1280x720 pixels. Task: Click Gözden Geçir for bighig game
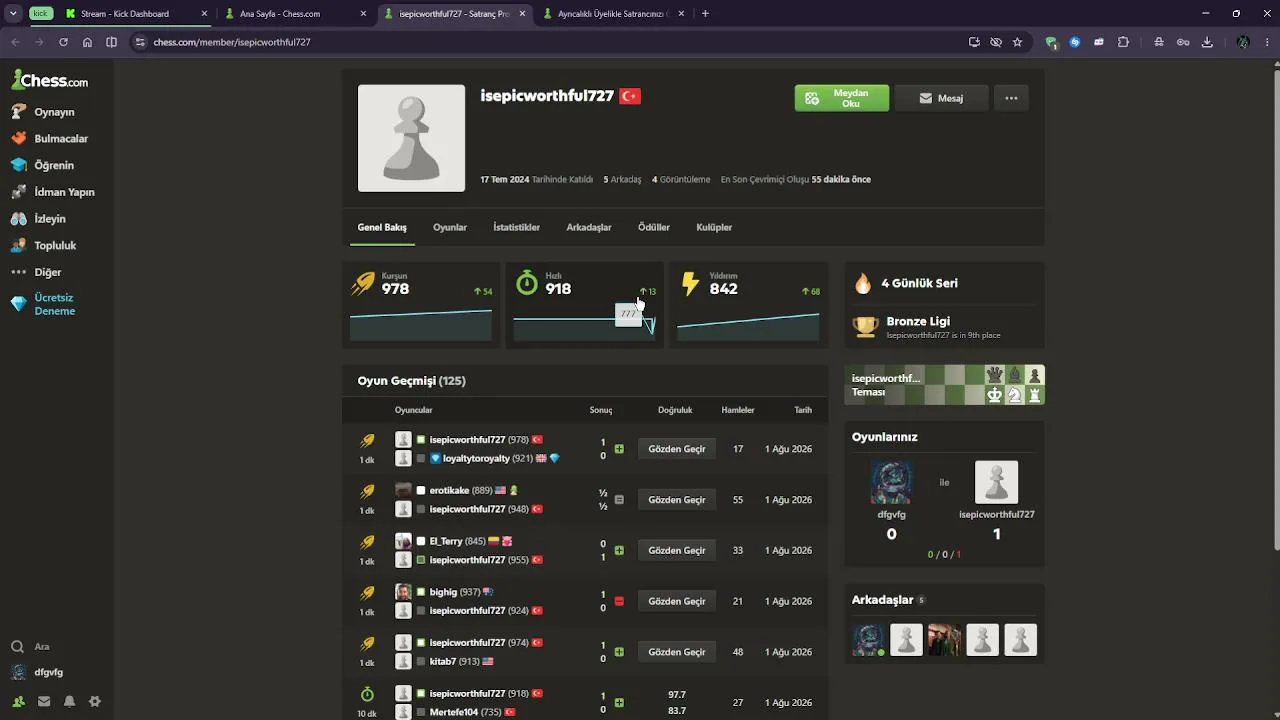(677, 601)
